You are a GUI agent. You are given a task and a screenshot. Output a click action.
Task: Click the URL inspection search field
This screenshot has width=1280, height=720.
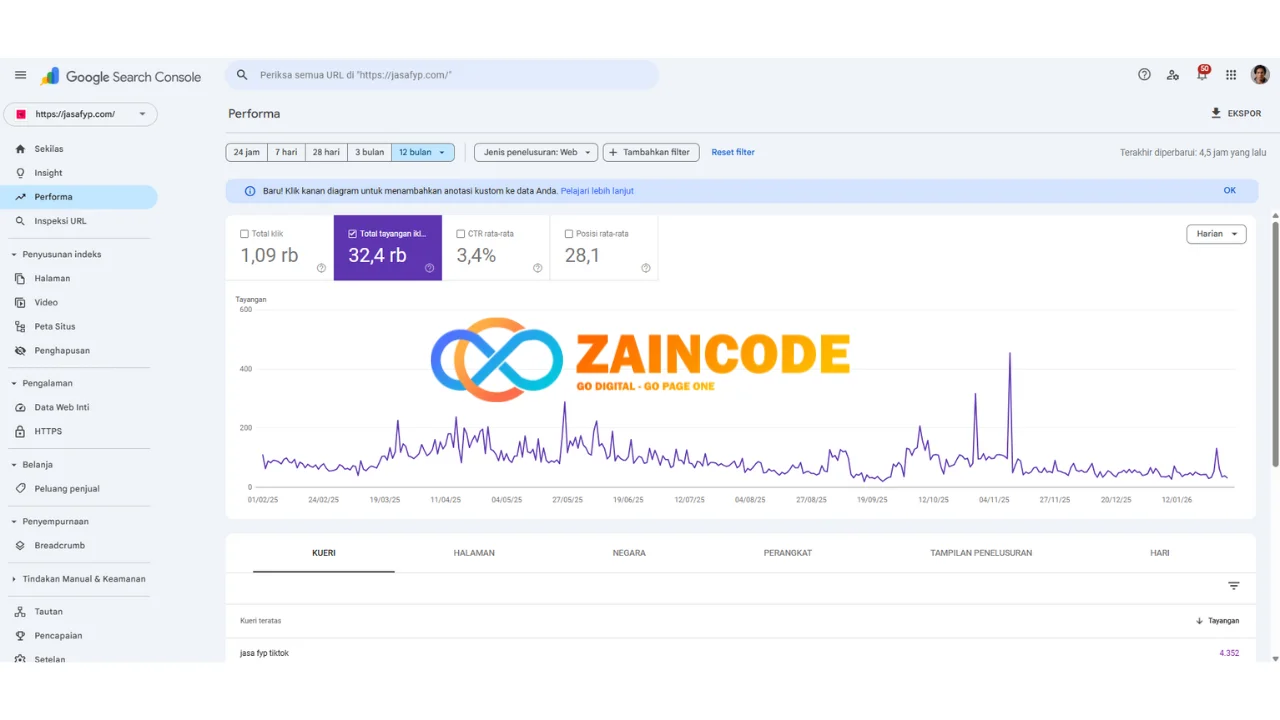coord(442,75)
